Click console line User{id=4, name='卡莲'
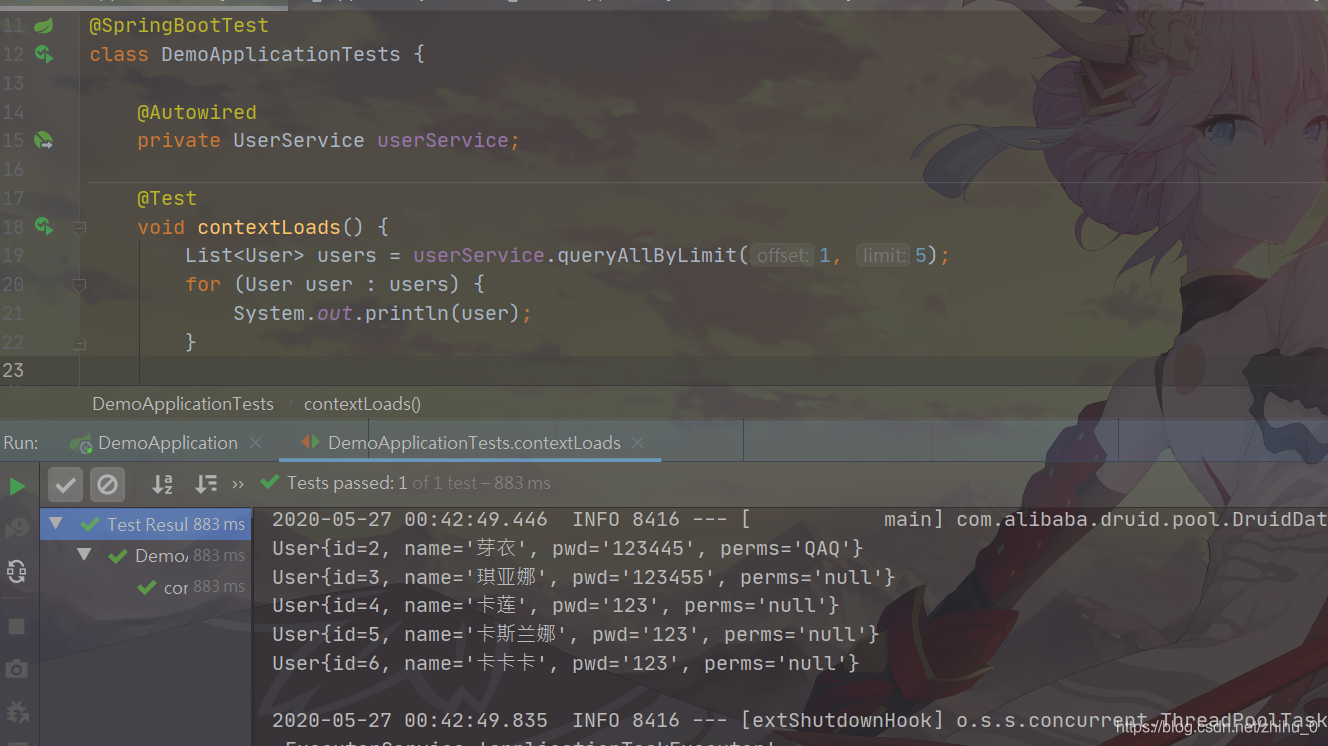 pos(556,605)
